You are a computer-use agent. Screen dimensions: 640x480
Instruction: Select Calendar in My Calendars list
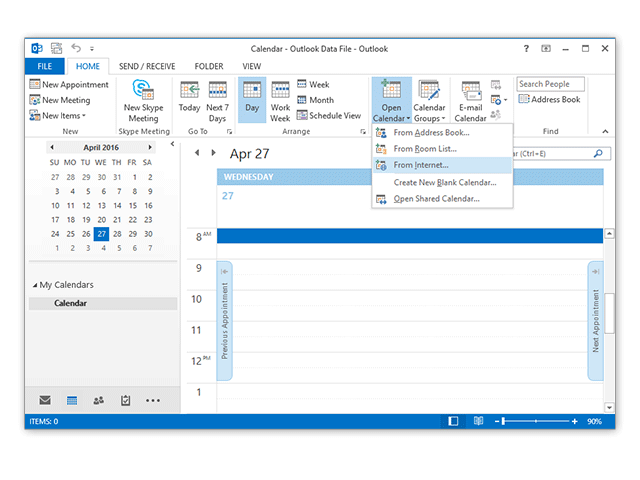click(x=103, y=303)
